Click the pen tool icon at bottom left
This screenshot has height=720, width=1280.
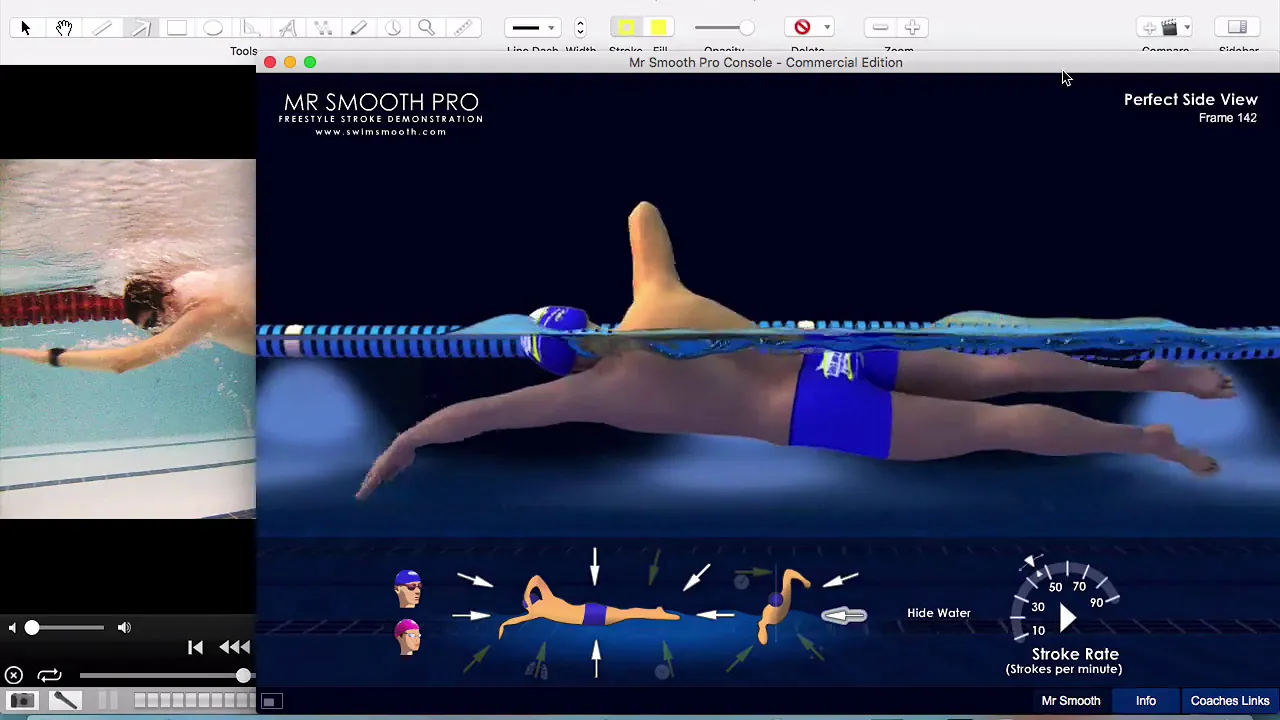pyautogui.click(x=65, y=701)
